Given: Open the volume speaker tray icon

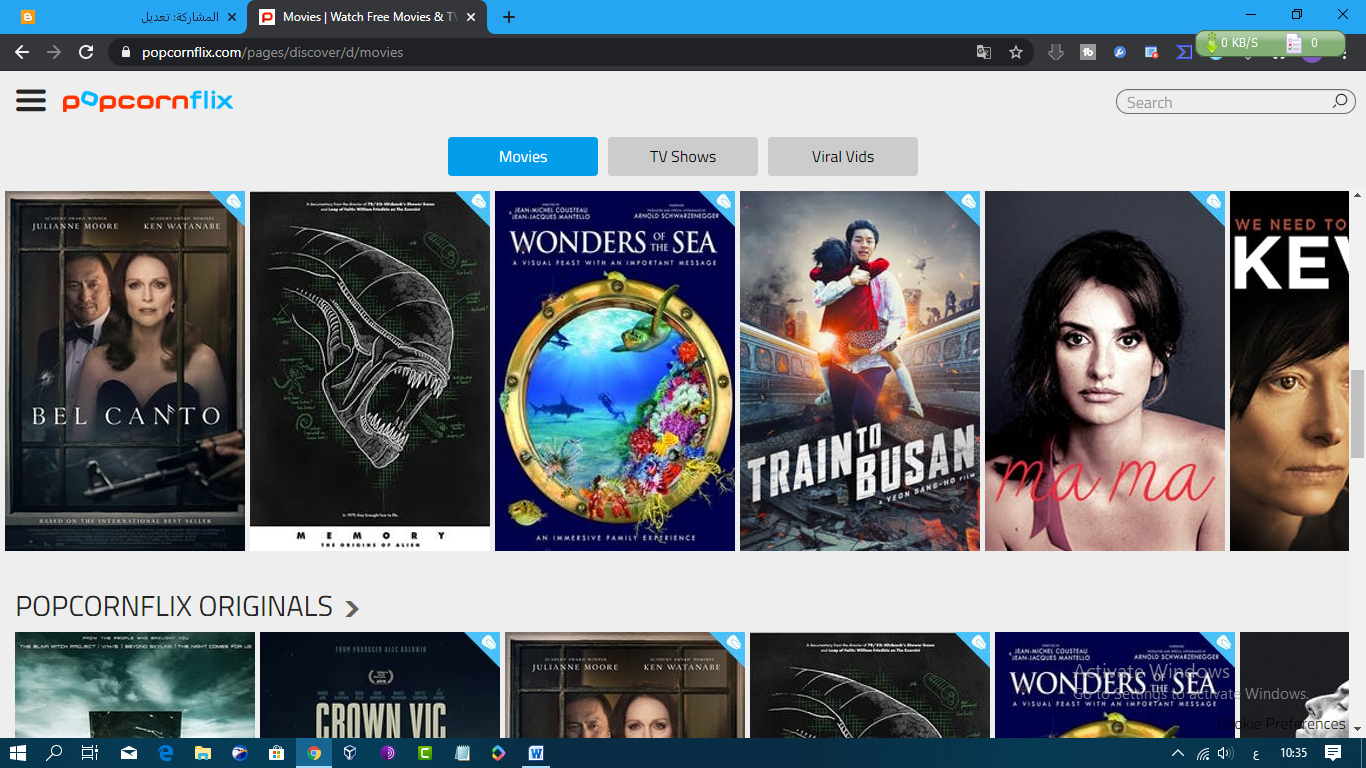Looking at the screenshot, I should [x=1225, y=753].
